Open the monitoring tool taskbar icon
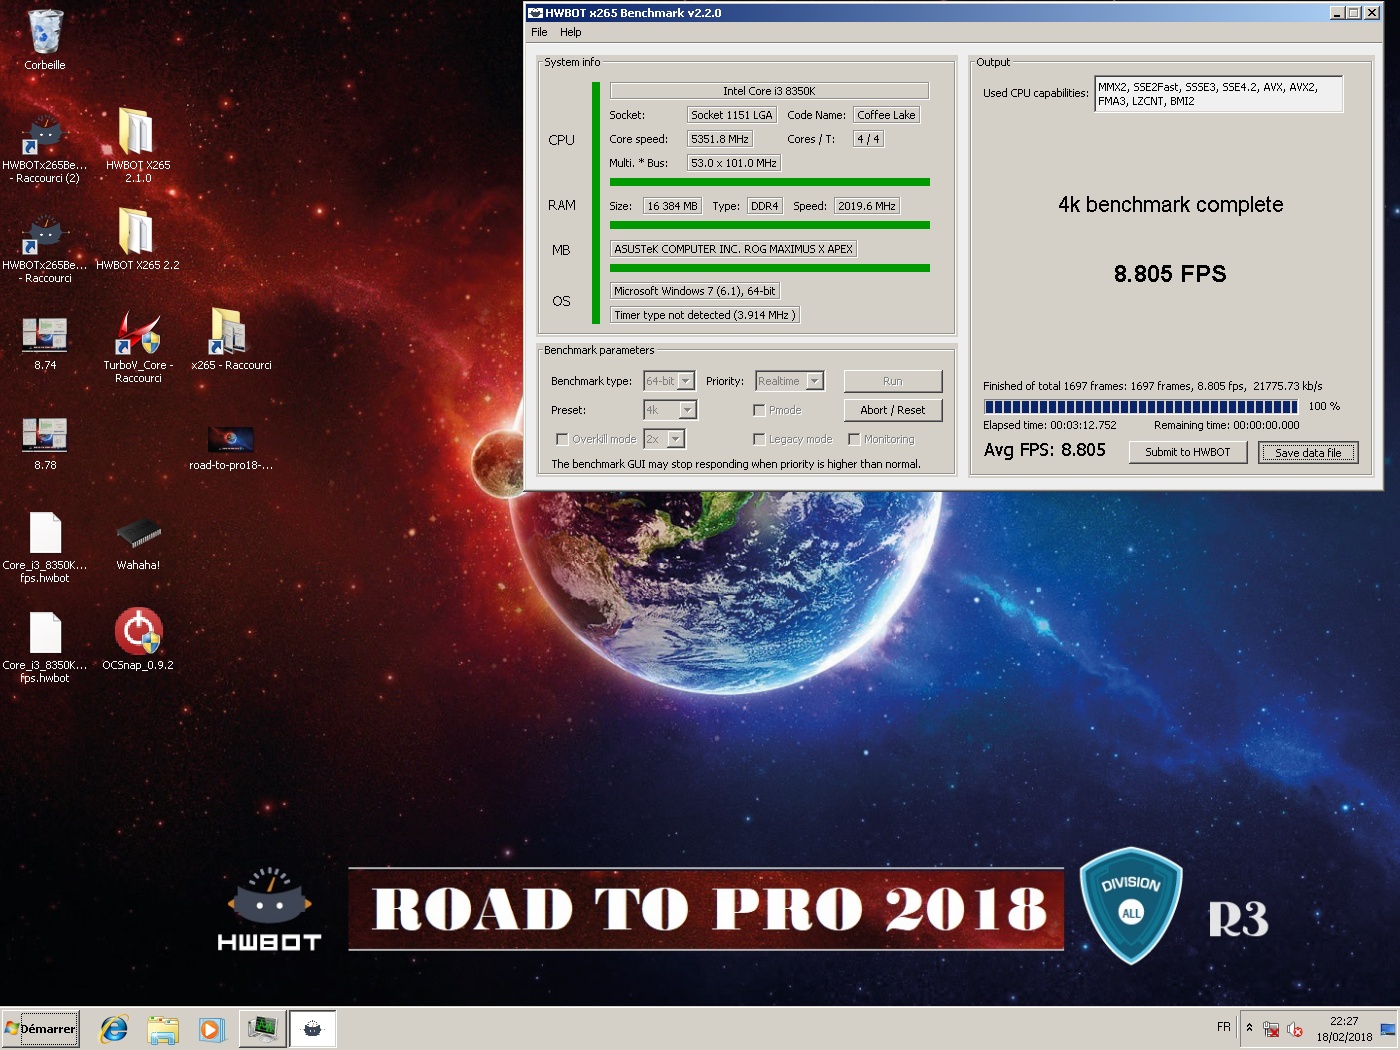This screenshot has width=1400, height=1050. click(263, 1029)
